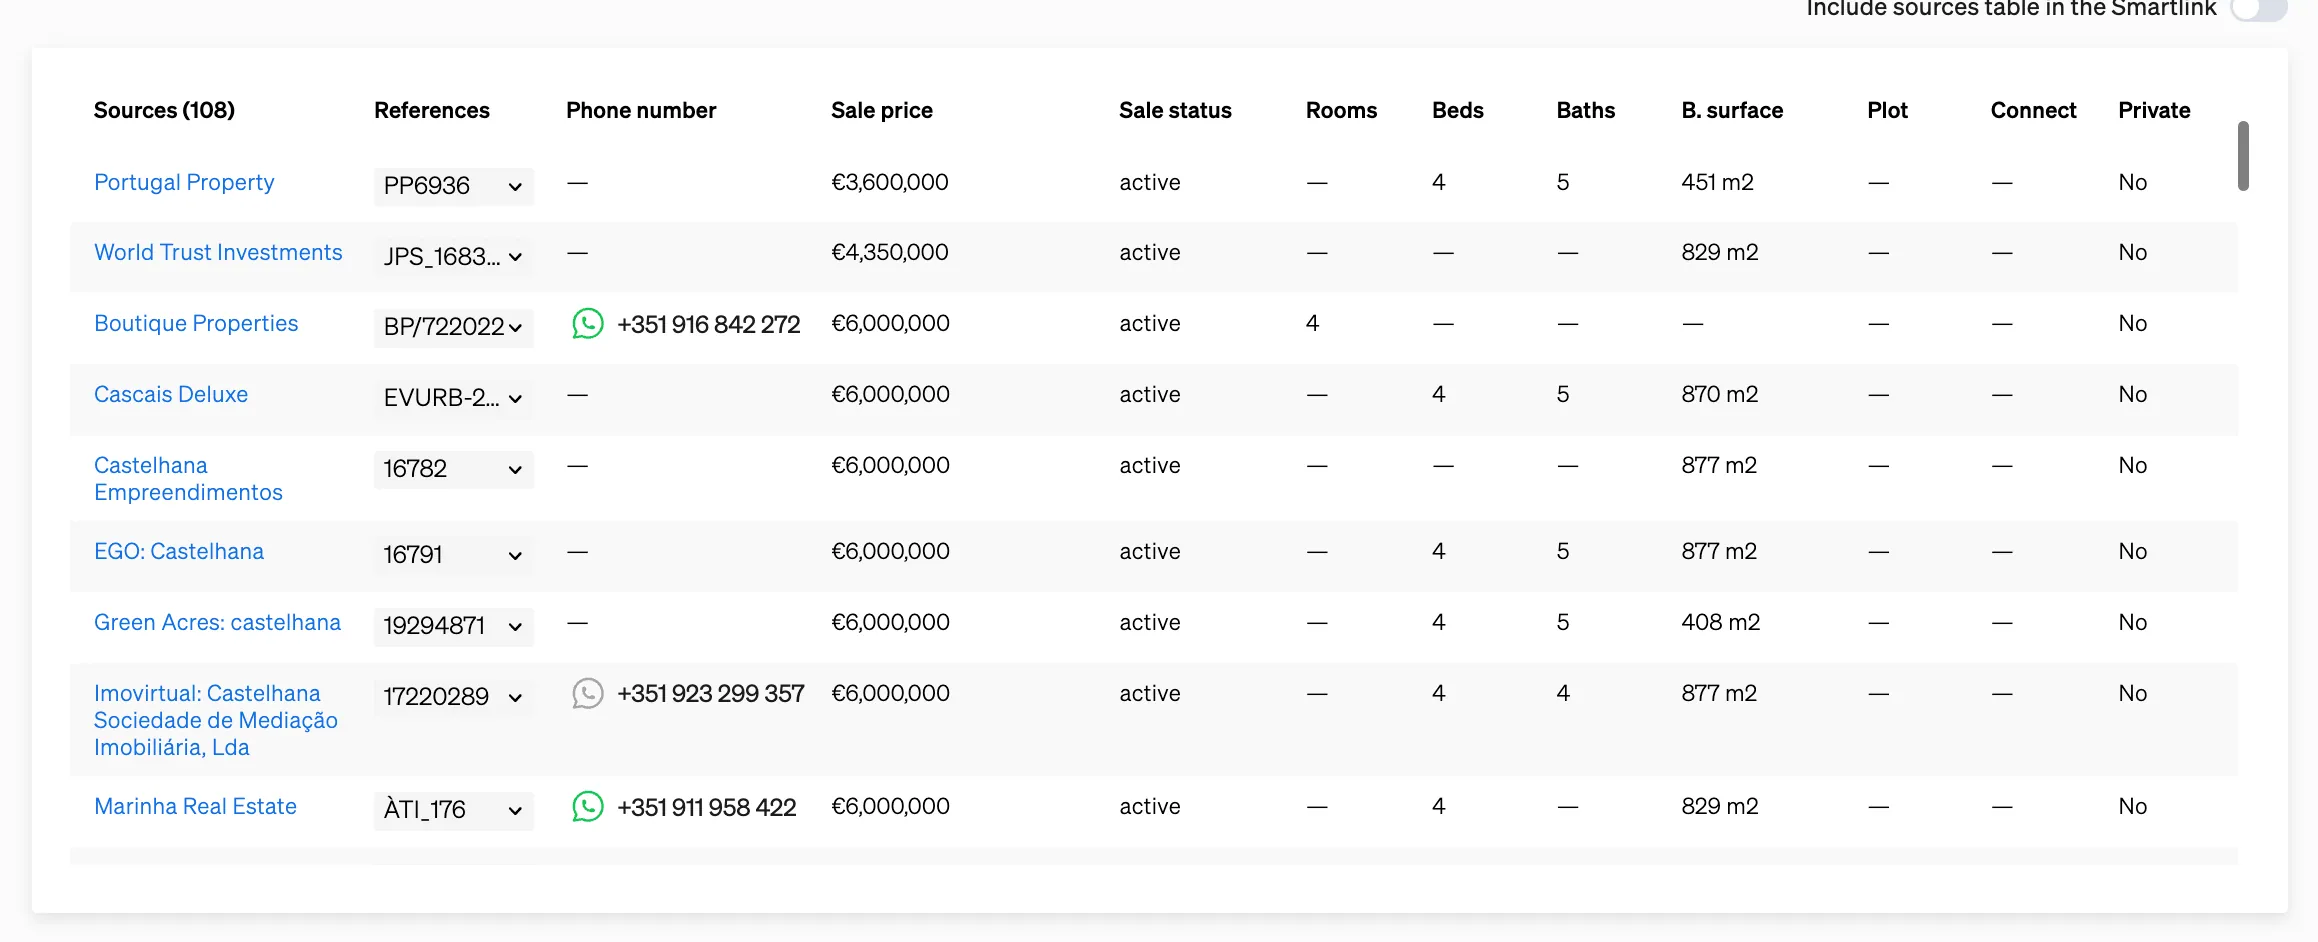Open the 17220289 reference dropdown
This screenshot has width=2318, height=942.
tap(453, 697)
